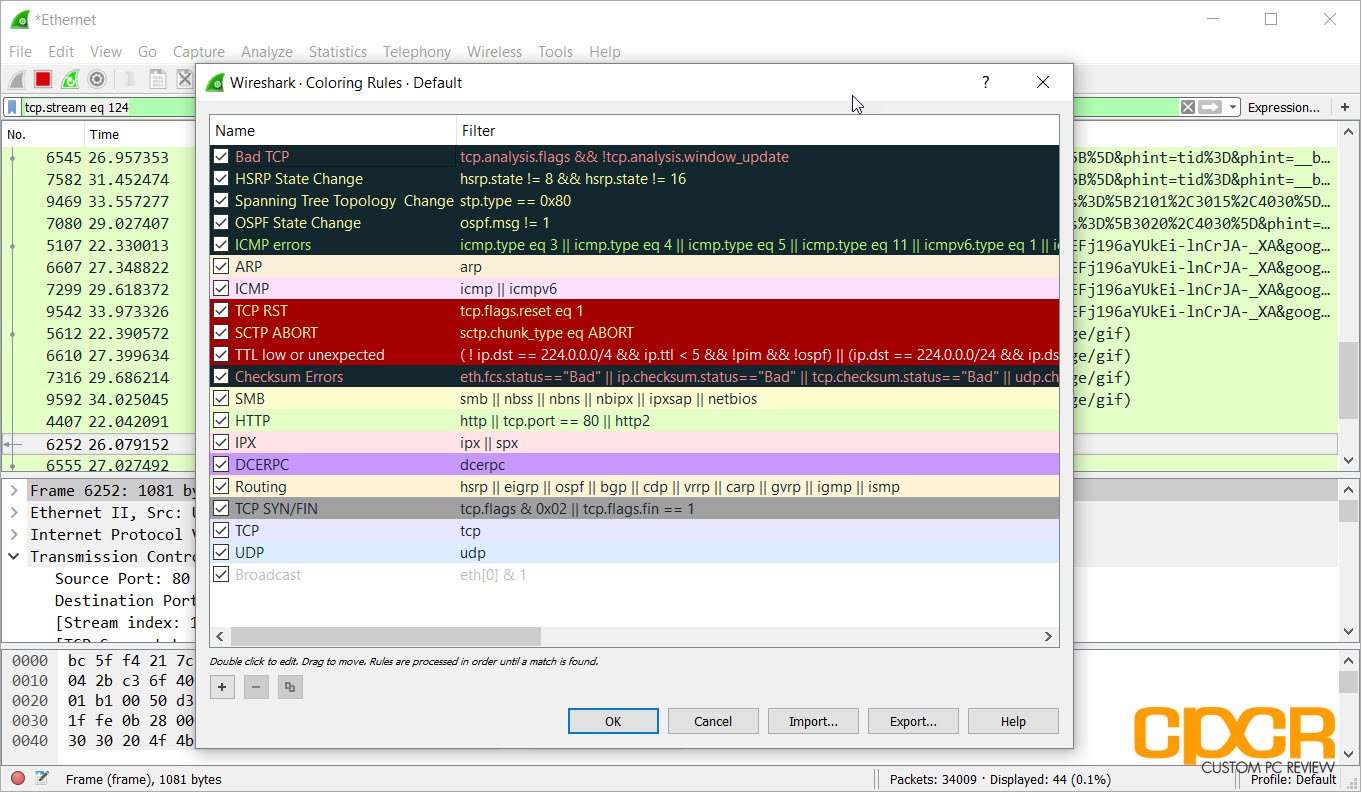The height and width of the screenshot is (792, 1361).
Task: Click the Cancel button
Action: coord(713,721)
